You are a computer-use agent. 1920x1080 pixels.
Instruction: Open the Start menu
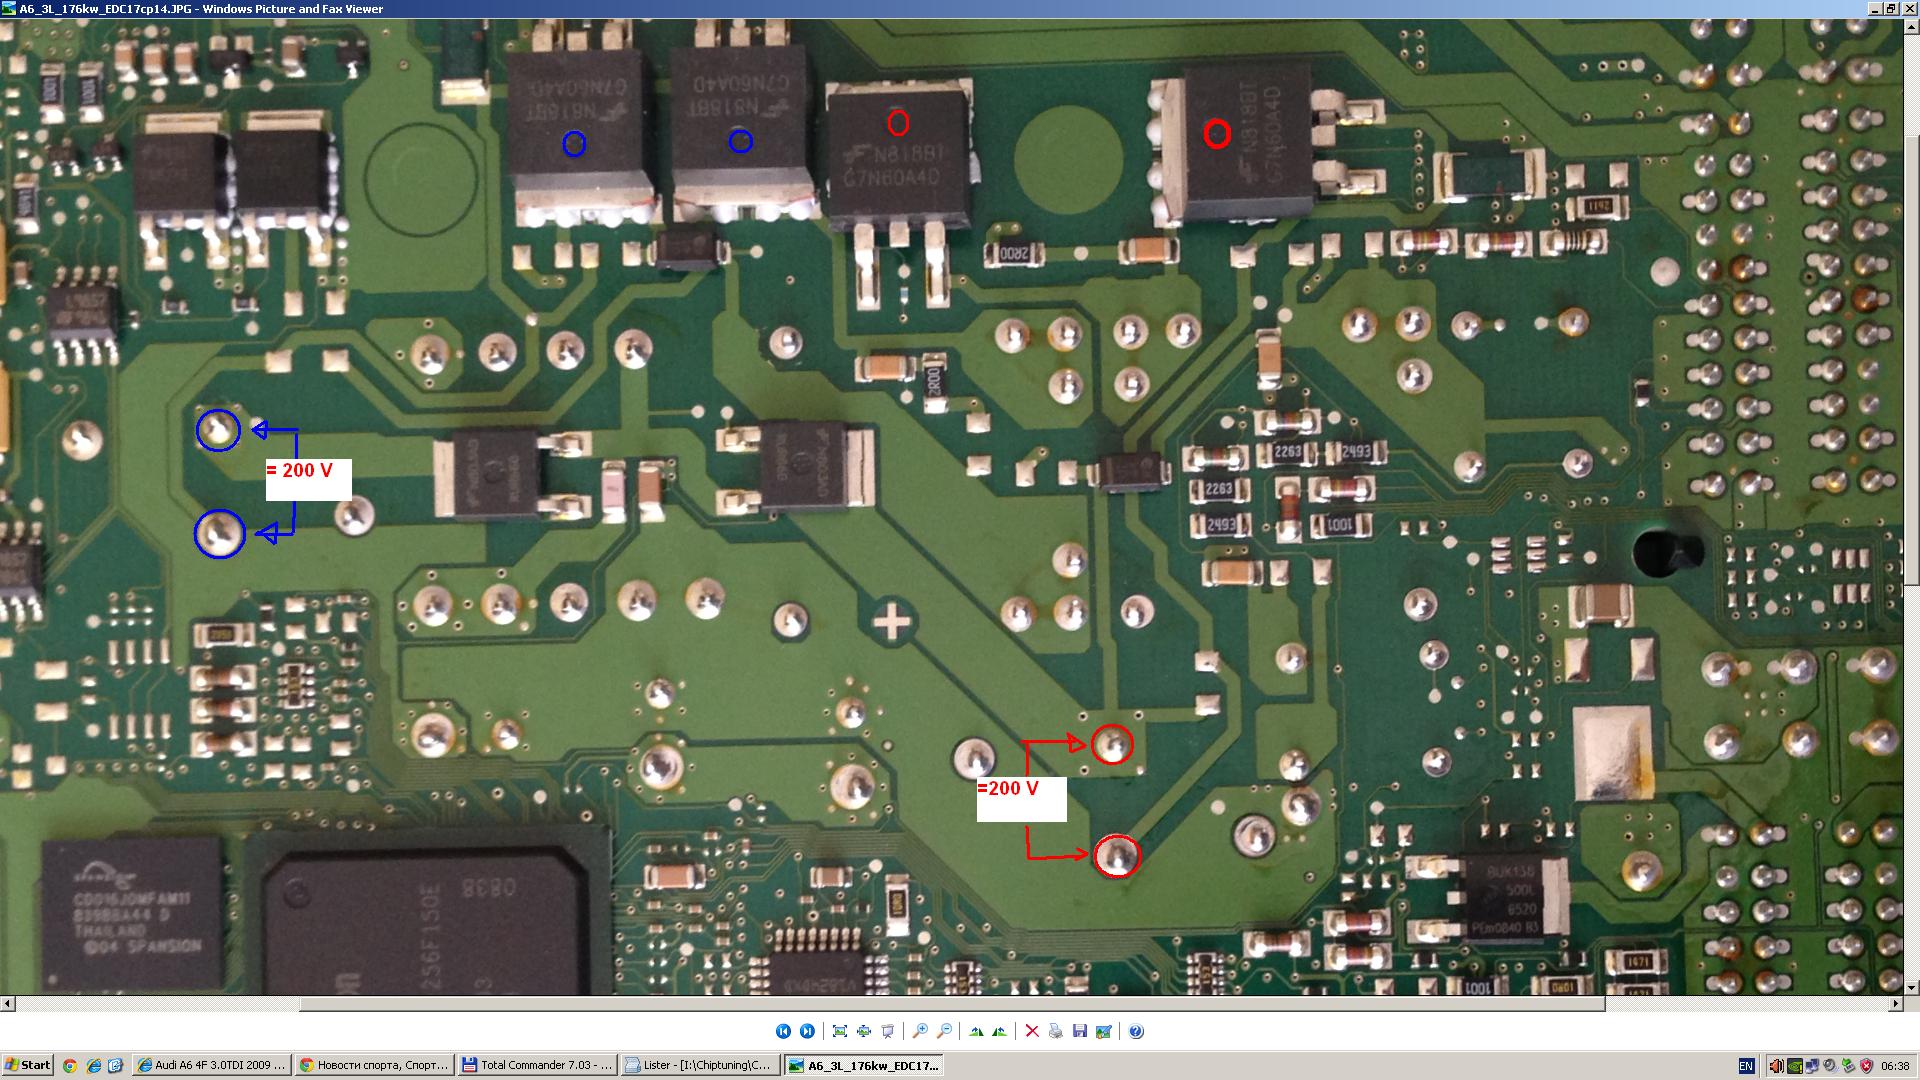pyautogui.click(x=28, y=1065)
